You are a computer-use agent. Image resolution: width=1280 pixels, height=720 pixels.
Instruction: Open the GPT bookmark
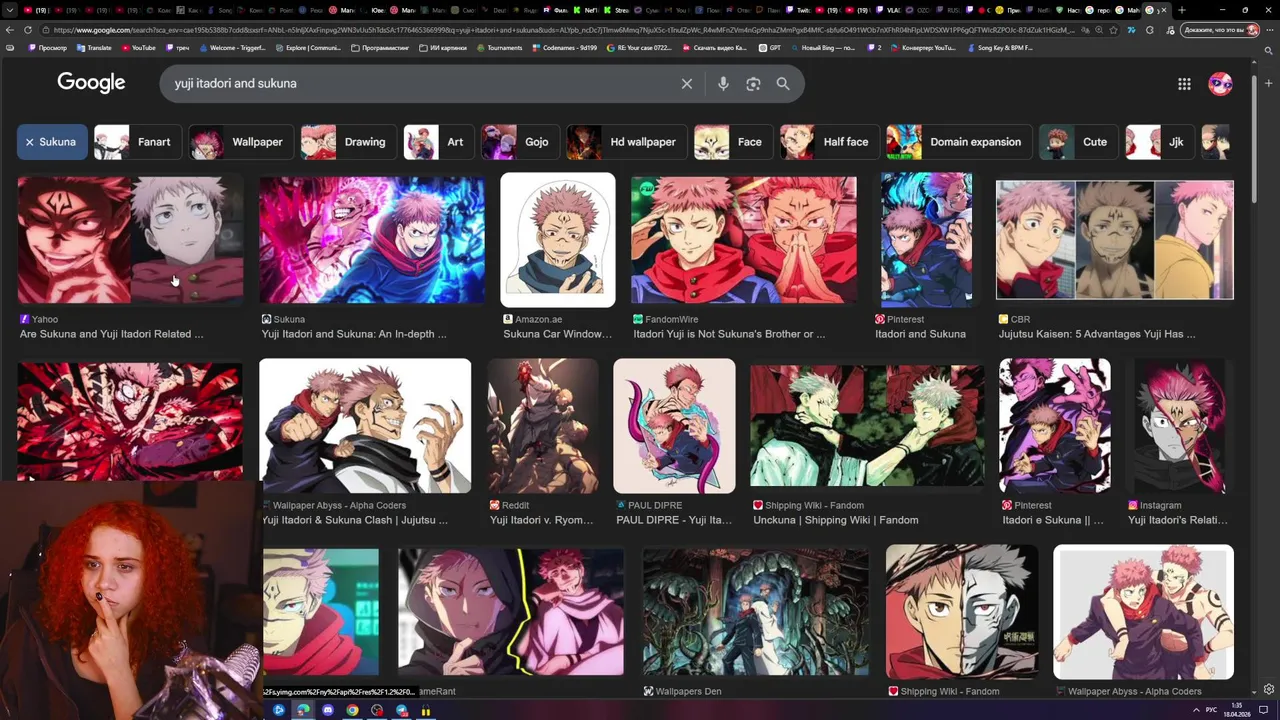(x=770, y=48)
